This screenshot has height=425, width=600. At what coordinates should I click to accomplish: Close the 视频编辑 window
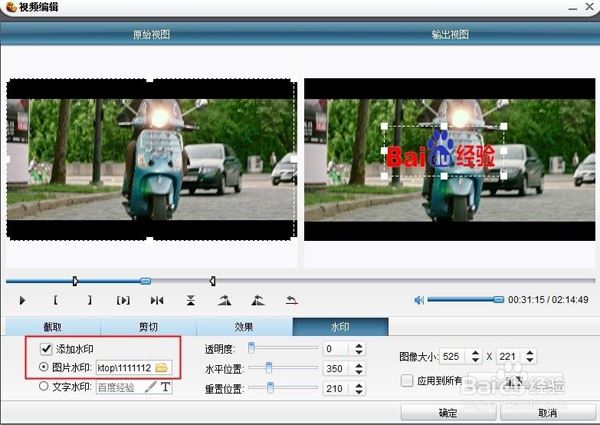[x=590, y=7]
